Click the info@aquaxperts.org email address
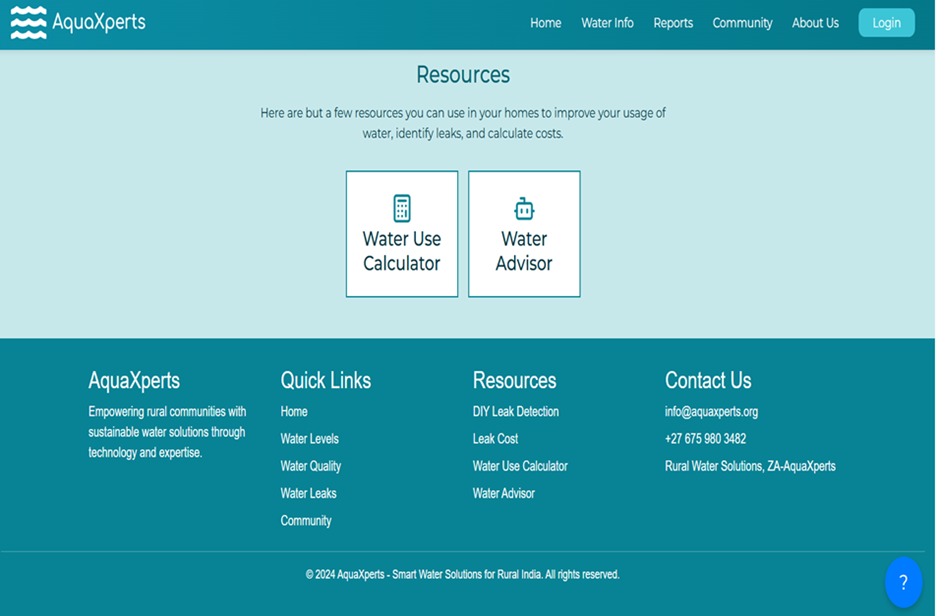 [711, 412]
